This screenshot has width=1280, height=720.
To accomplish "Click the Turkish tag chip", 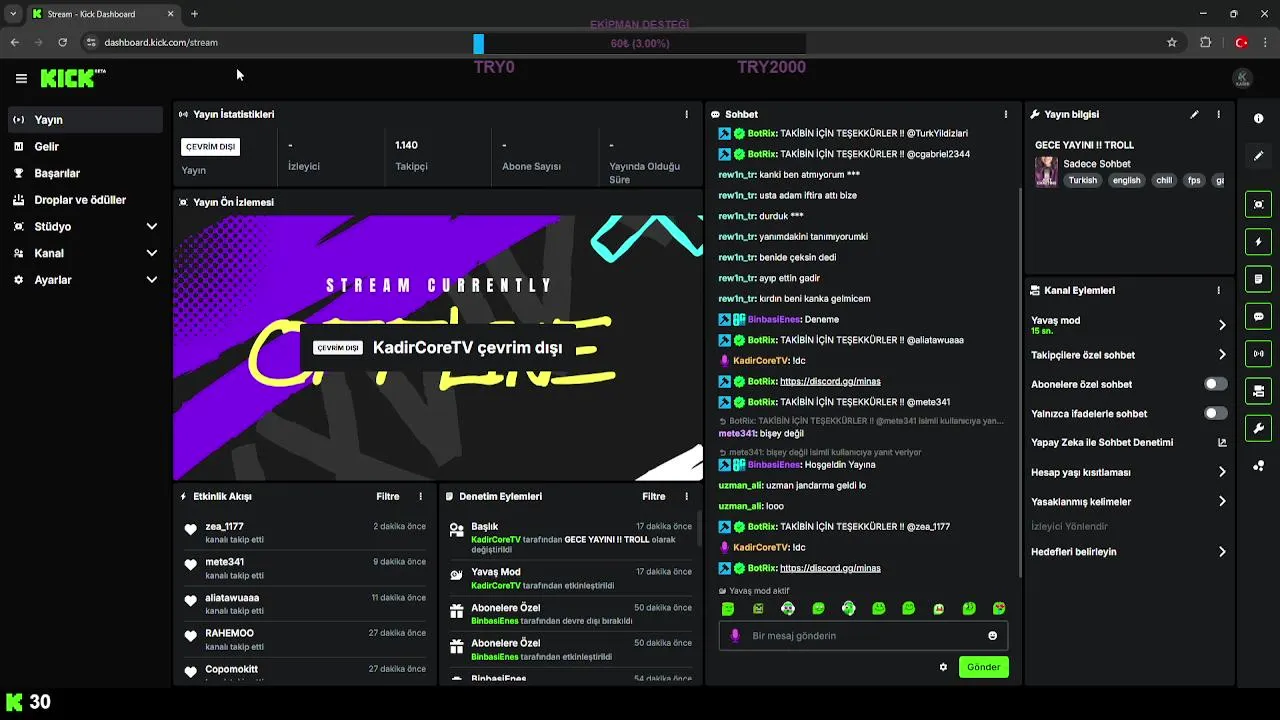I will point(1082,181).
